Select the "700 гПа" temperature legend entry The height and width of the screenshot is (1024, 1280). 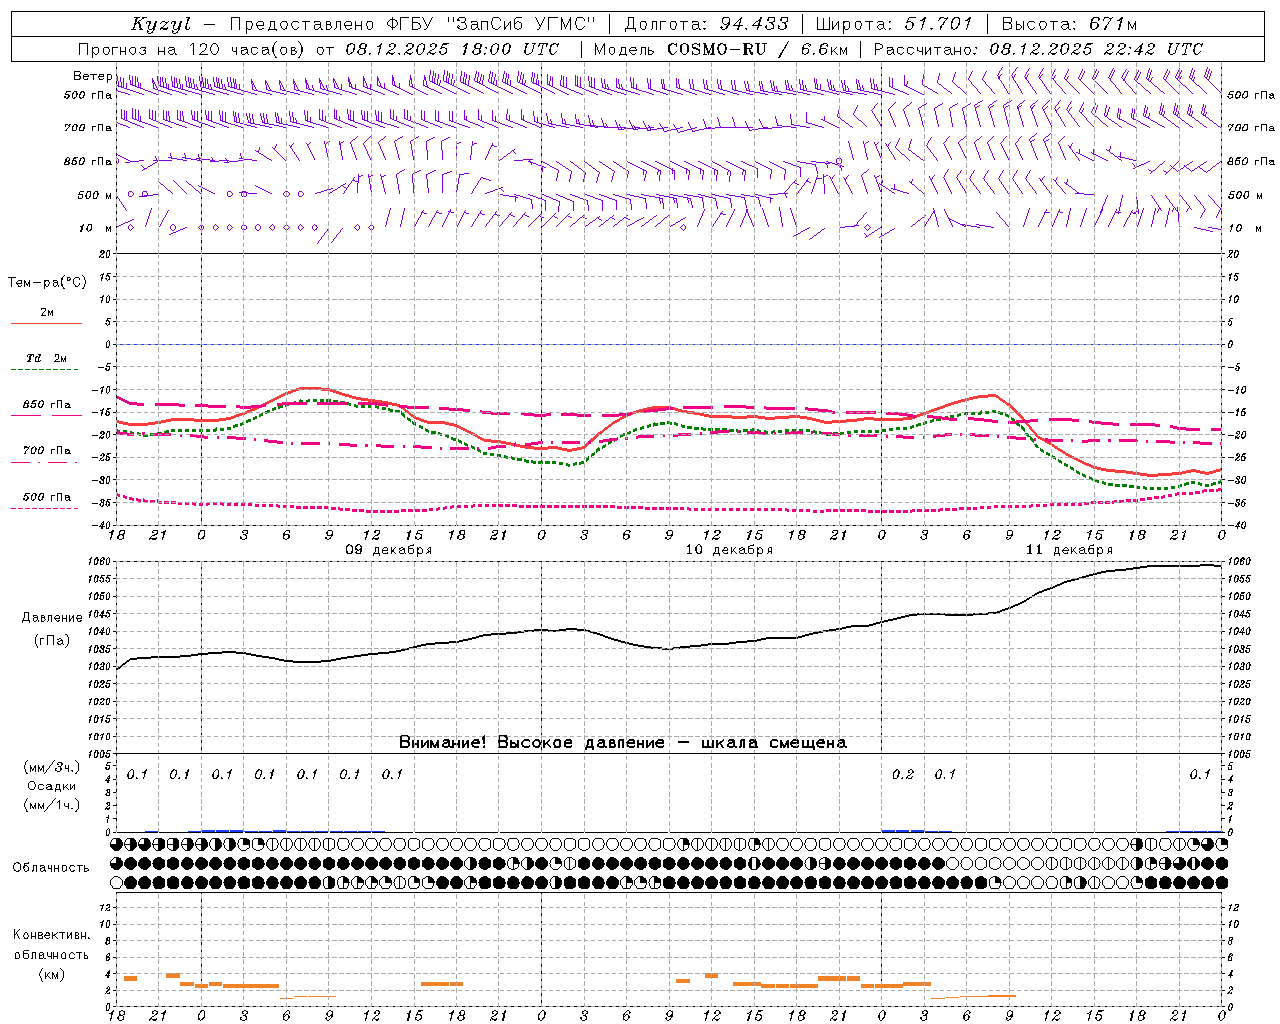tap(46, 450)
